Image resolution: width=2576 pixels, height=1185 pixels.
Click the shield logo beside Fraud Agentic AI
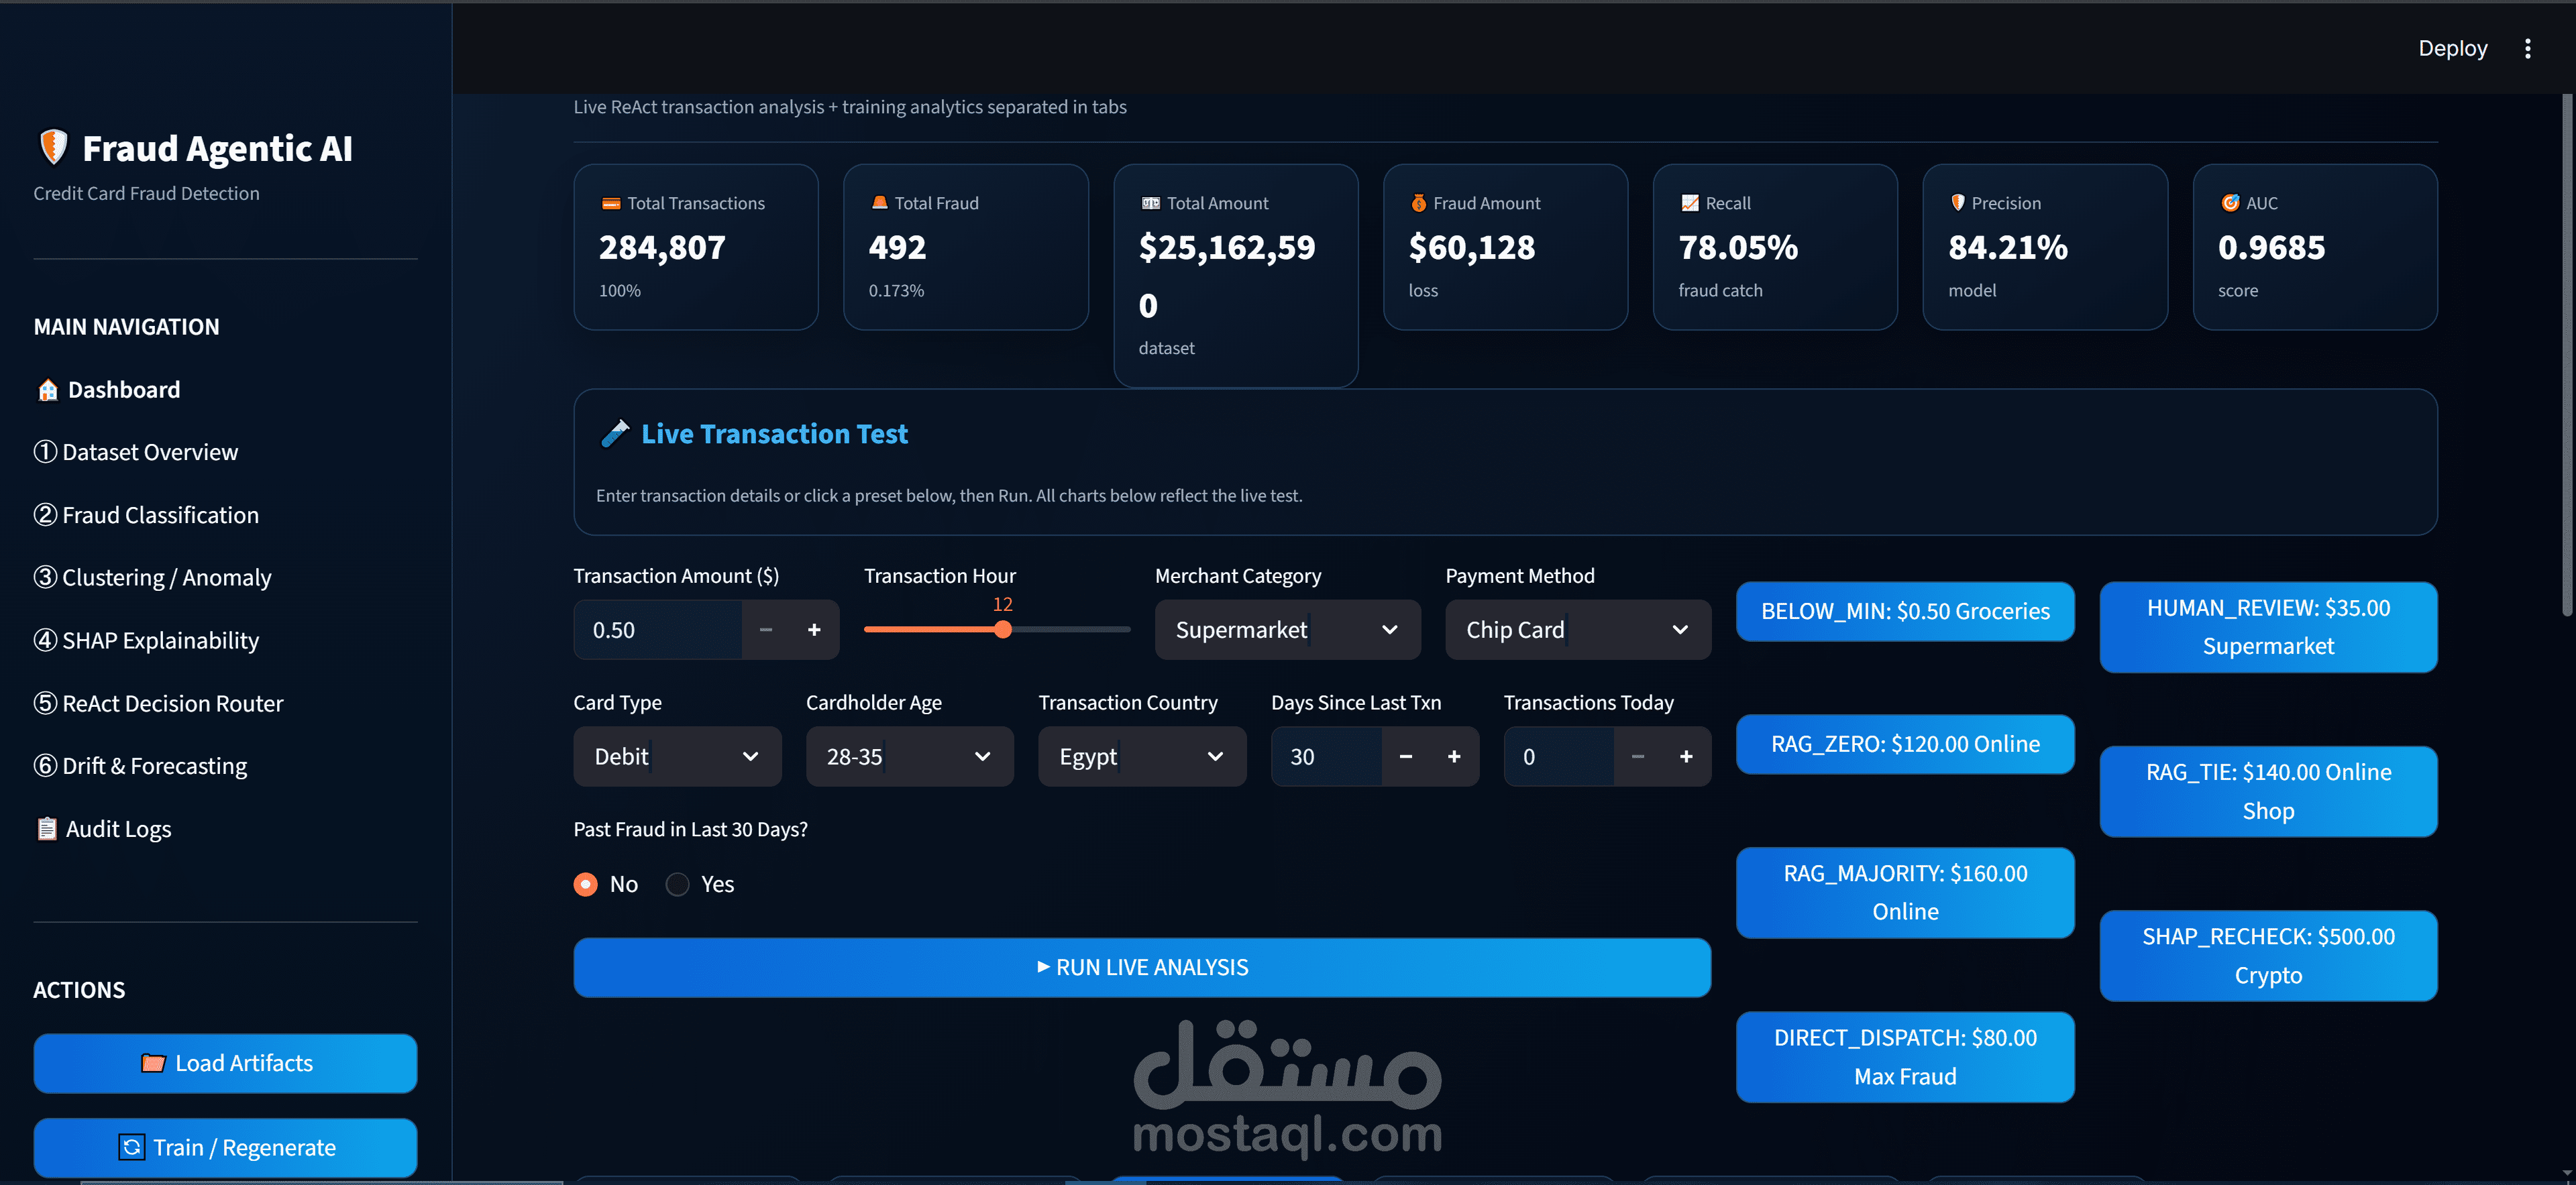[53, 147]
